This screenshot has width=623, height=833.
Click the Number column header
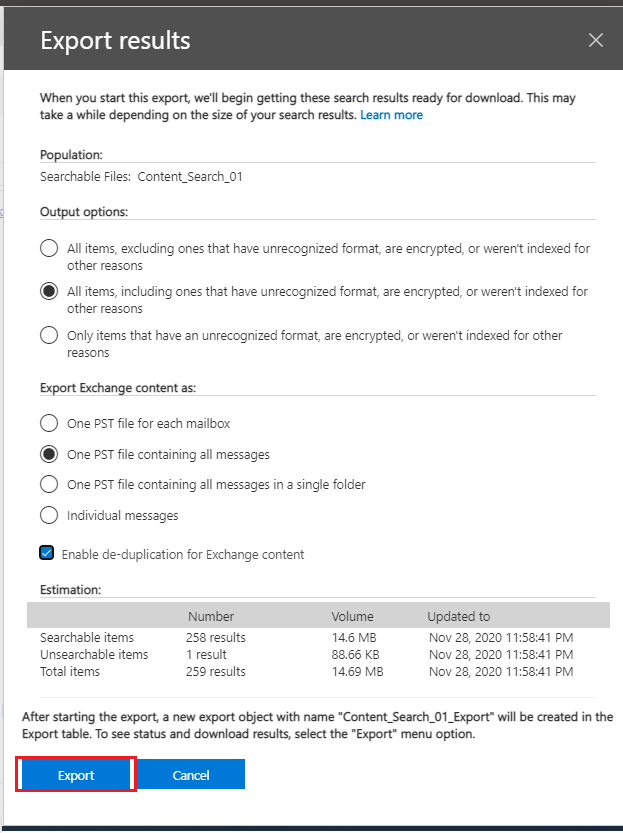point(210,616)
